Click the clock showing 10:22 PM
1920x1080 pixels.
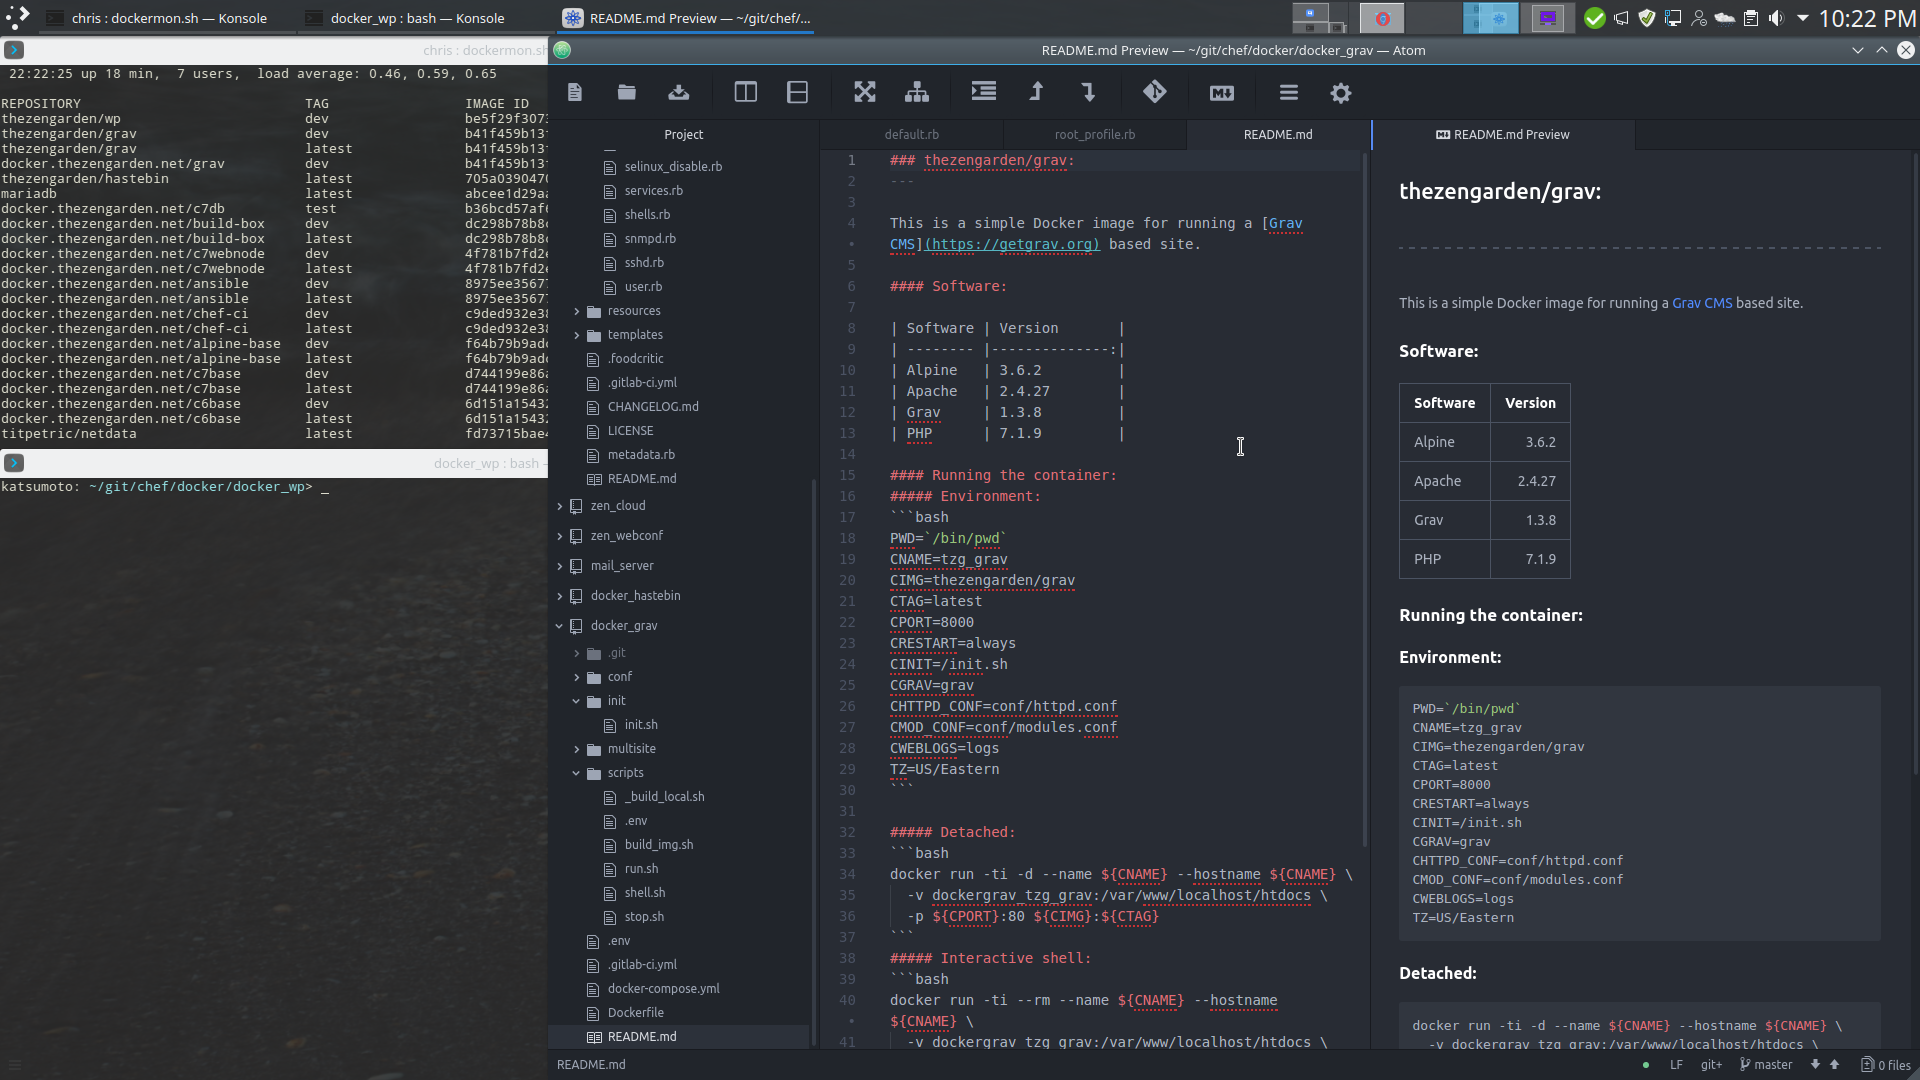pyautogui.click(x=1866, y=18)
